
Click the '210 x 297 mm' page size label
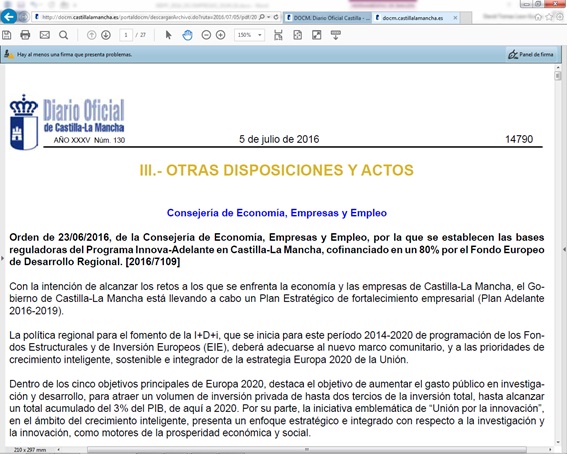(30, 450)
